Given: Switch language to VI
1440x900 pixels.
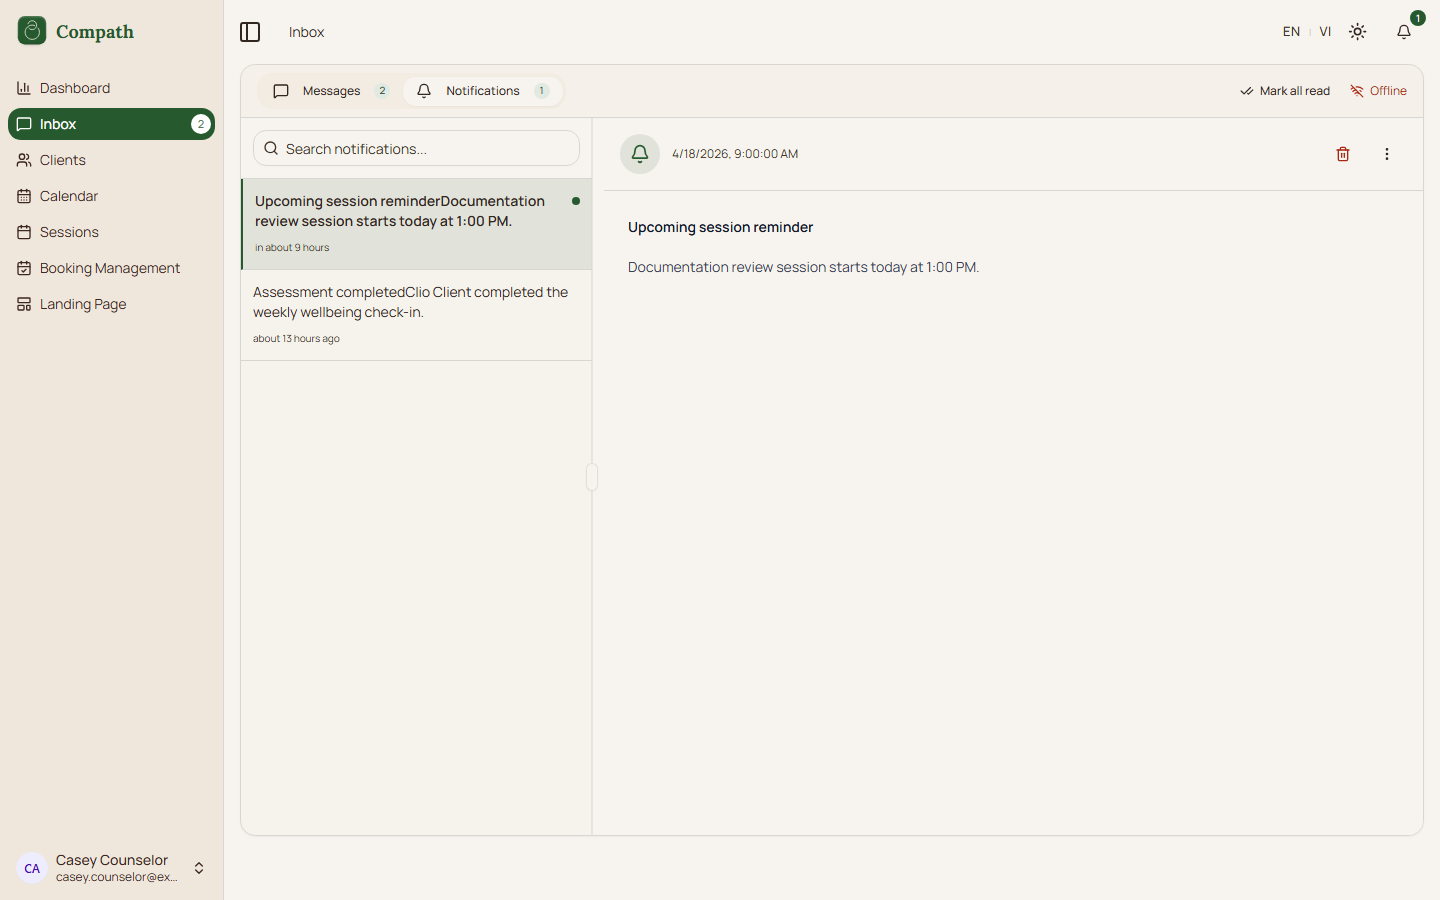Looking at the screenshot, I should [x=1325, y=32].
